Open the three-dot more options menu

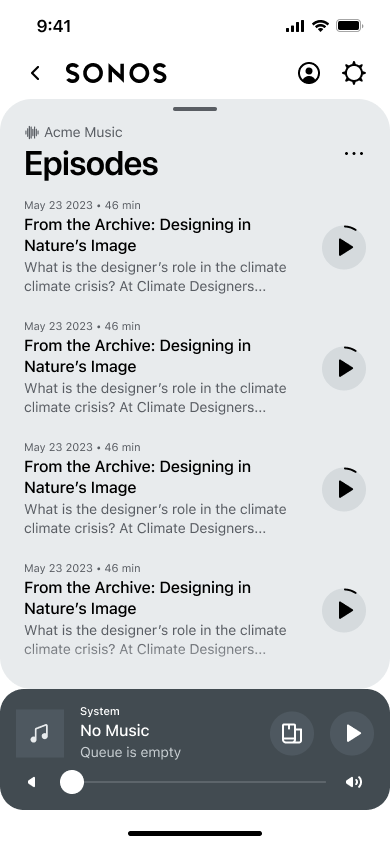(x=354, y=153)
